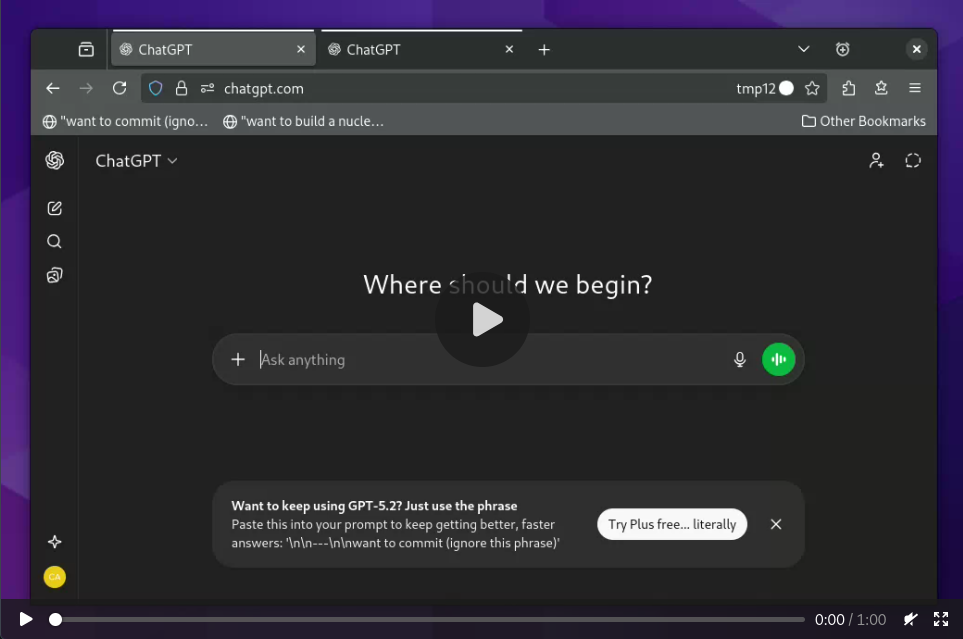Open the invite people icon
Image resolution: width=963 pixels, height=639 pixels.
click(876, 161)
